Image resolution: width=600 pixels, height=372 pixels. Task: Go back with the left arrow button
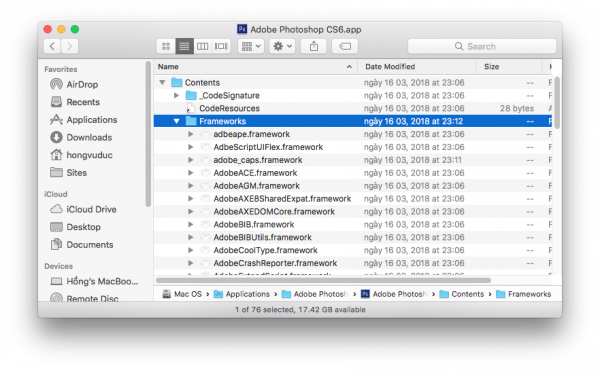pyautogui.click(x=52, y=46)
